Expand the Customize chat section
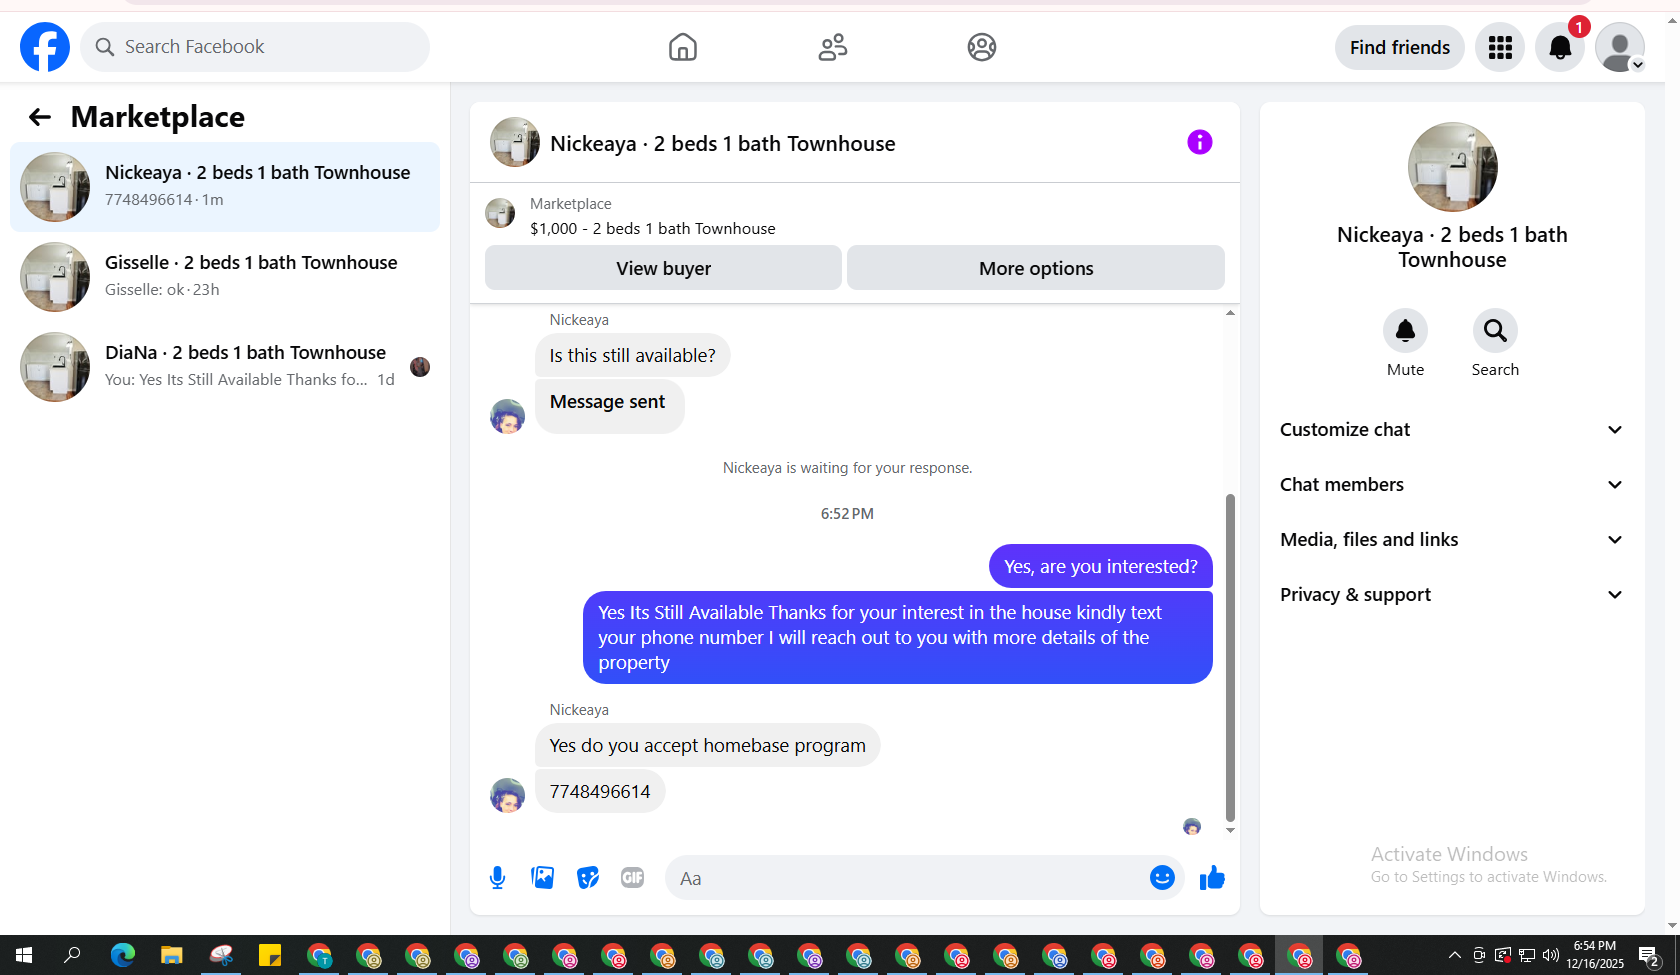This screenshot has height=975, width=1680. tap(1452, 430)
